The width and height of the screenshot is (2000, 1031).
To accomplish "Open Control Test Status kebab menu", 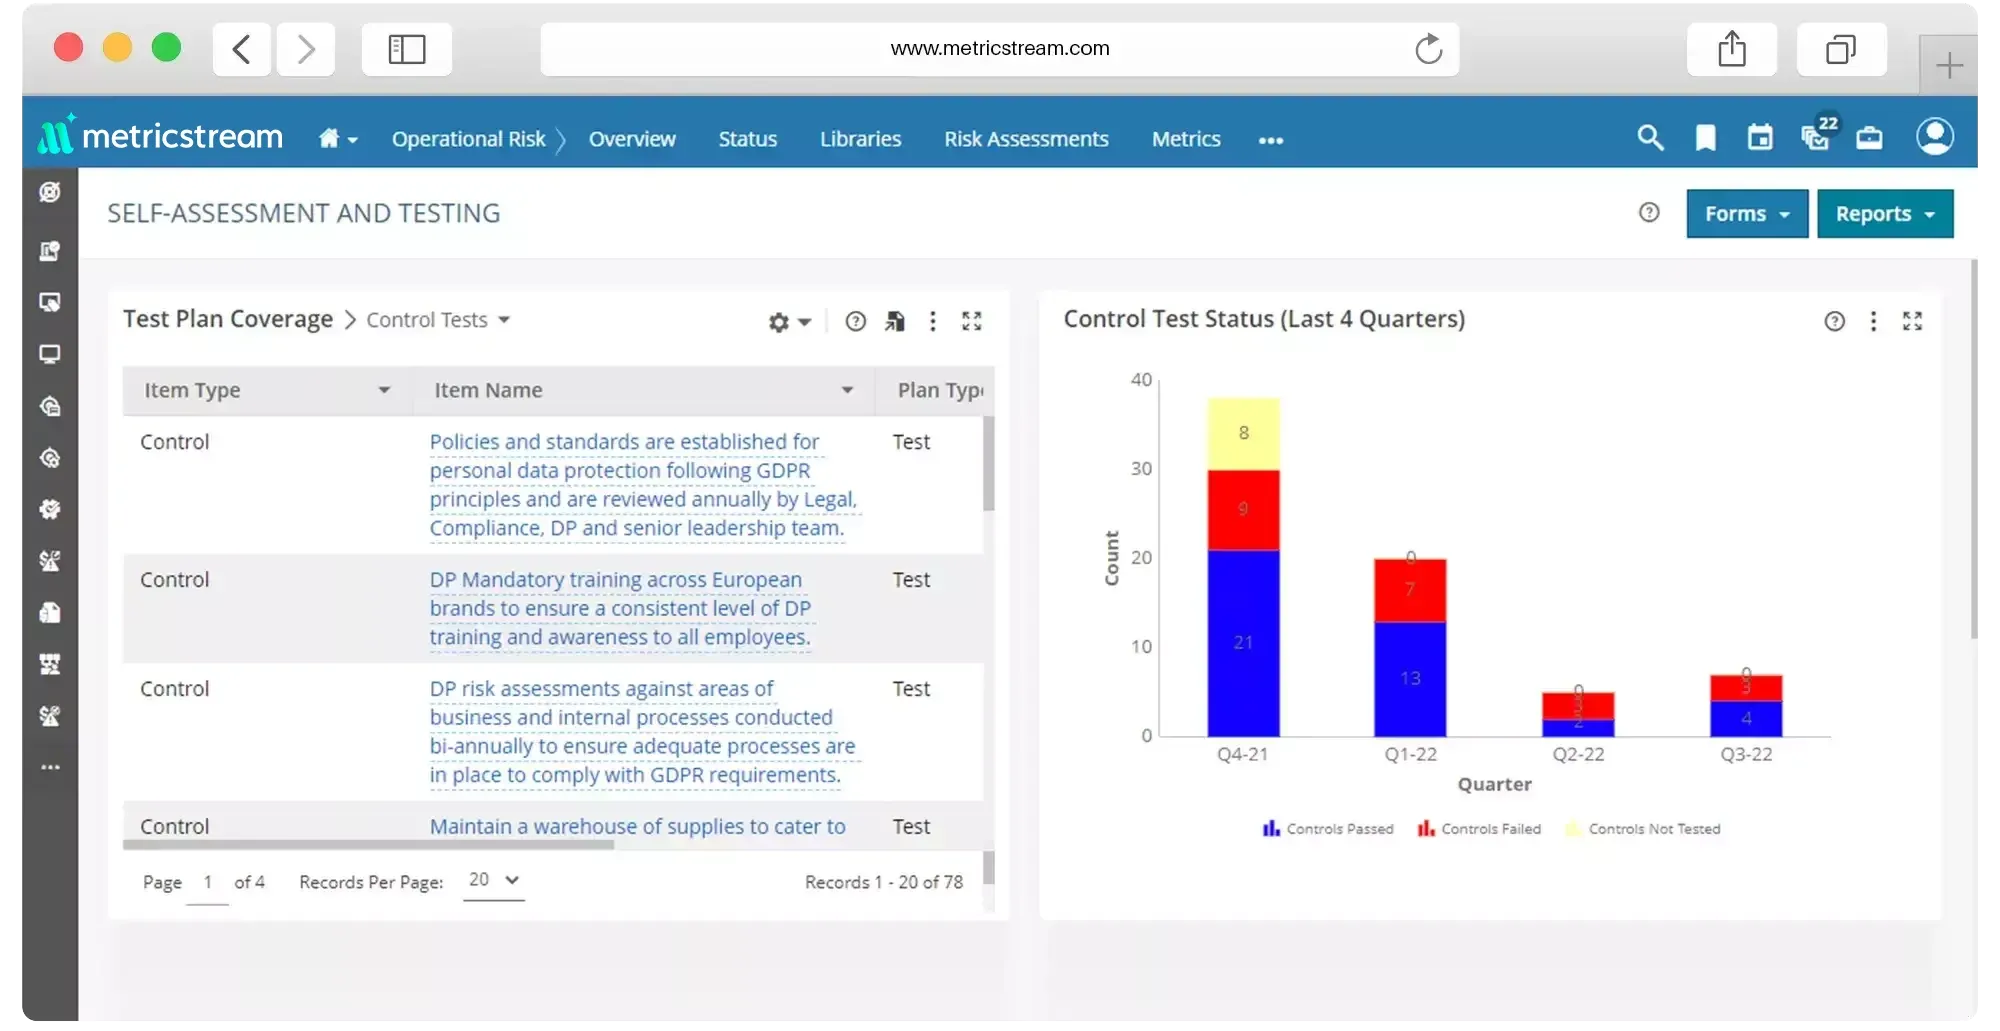I will point(1873,321).
